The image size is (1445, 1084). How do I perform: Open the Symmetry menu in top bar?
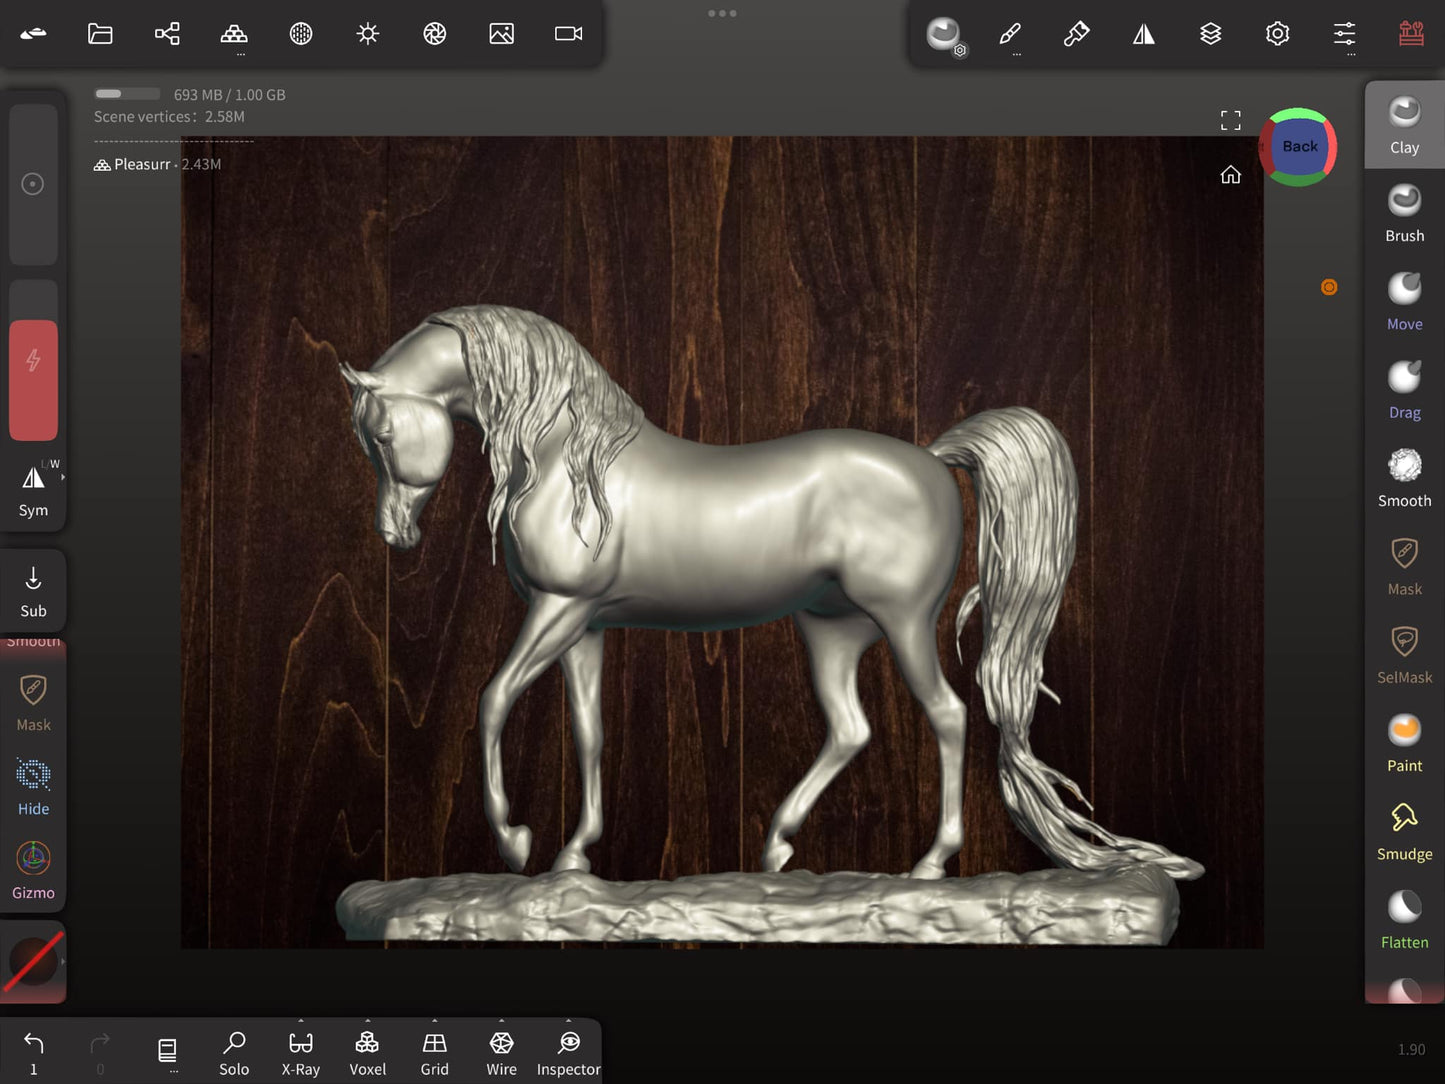coord(1144,34)
